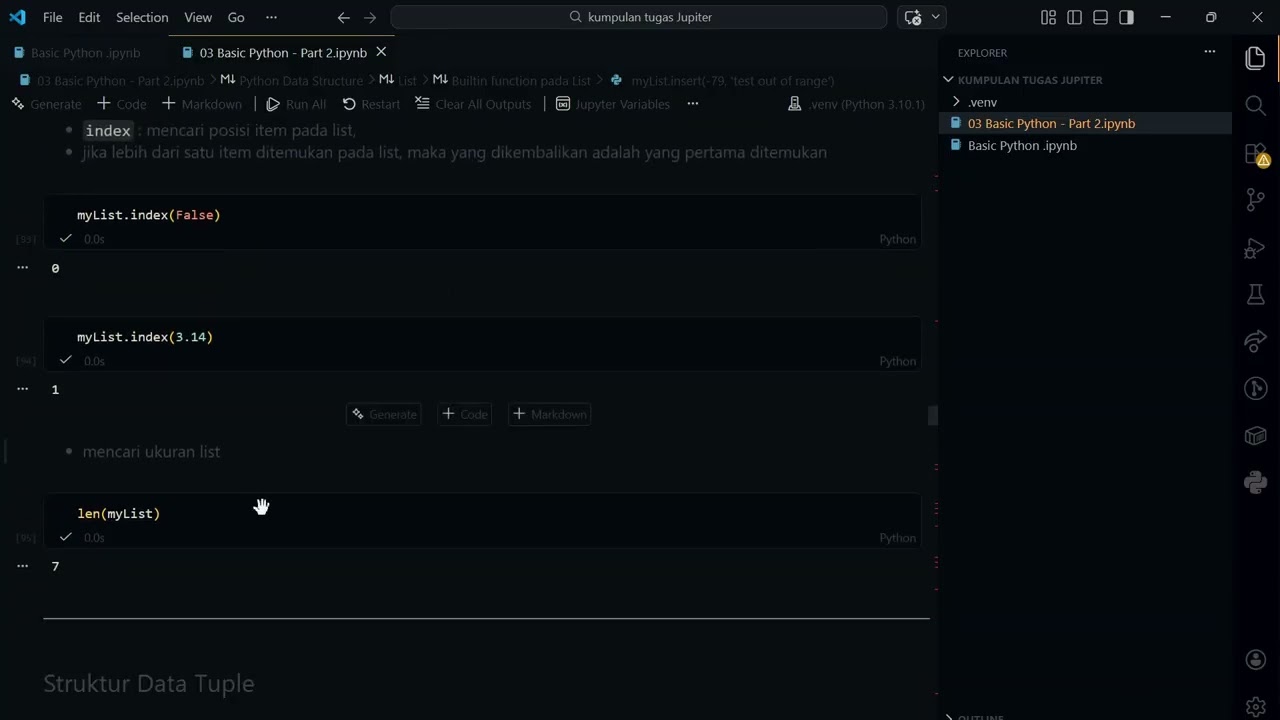1280x720 pixels.
Task: Close the 03 Basic Python - Part 2 tab
Action: click(381, 52)
